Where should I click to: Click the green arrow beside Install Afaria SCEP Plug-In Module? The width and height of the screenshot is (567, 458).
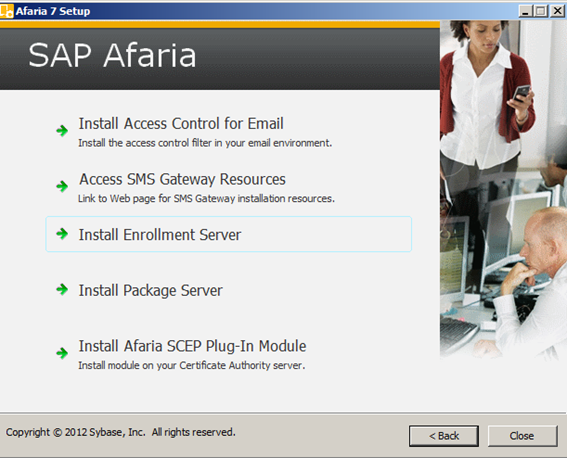coord(62,353)
